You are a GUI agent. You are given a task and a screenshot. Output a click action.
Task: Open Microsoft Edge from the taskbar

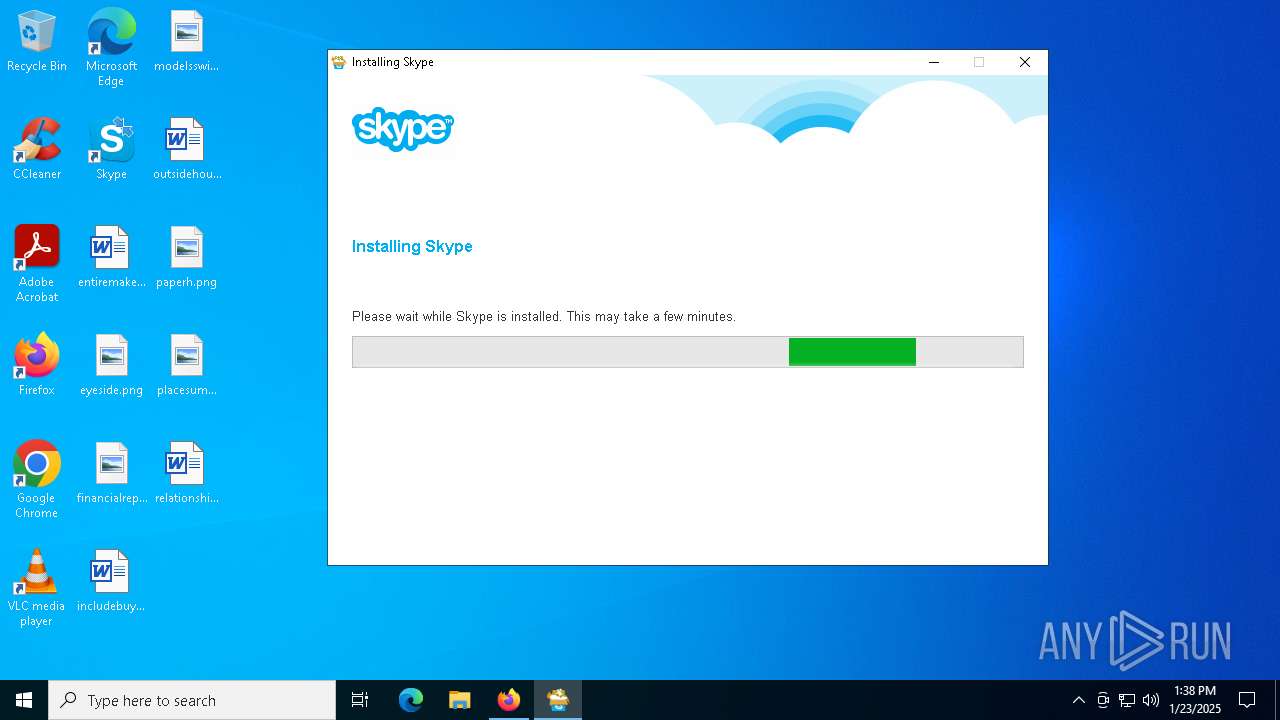[411, 700]
